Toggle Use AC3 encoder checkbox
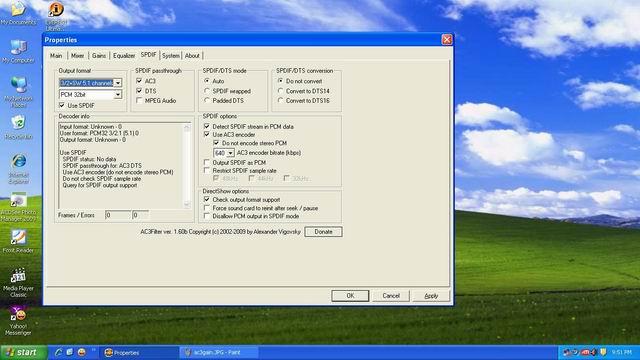This screenshot has height=360, width=640. point(207,134)
